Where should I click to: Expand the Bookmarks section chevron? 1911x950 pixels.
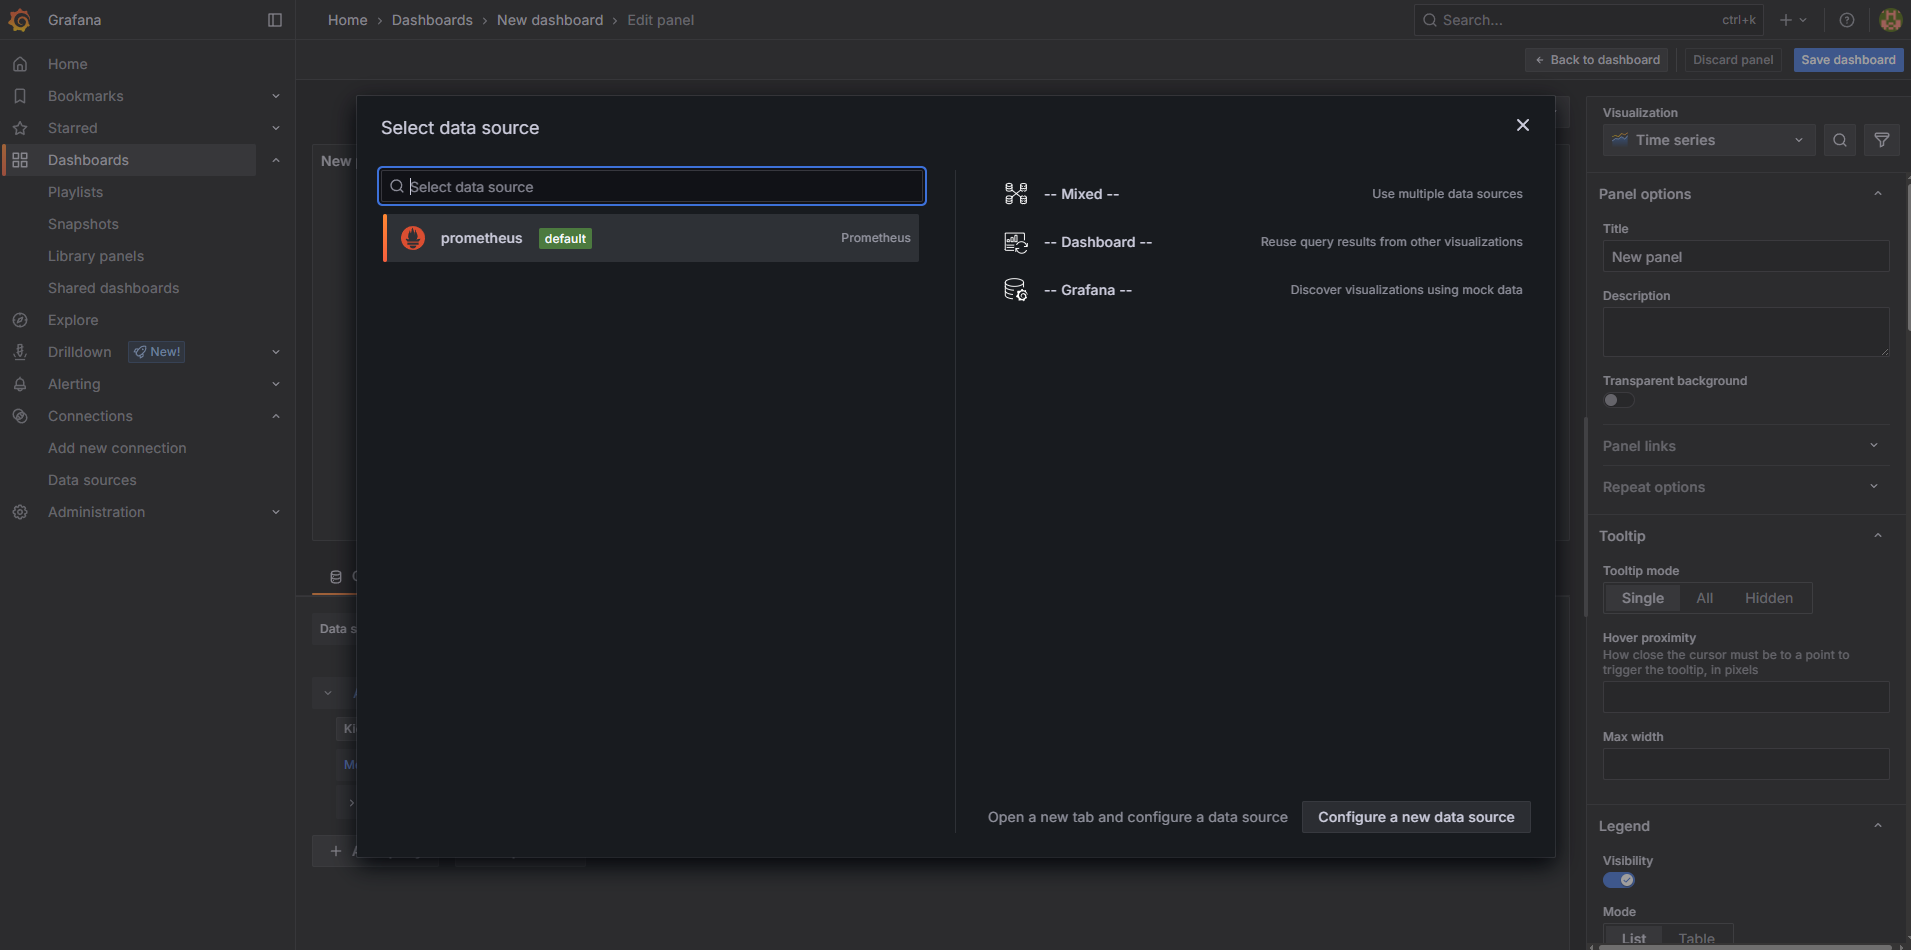click(x=276, y=96)
